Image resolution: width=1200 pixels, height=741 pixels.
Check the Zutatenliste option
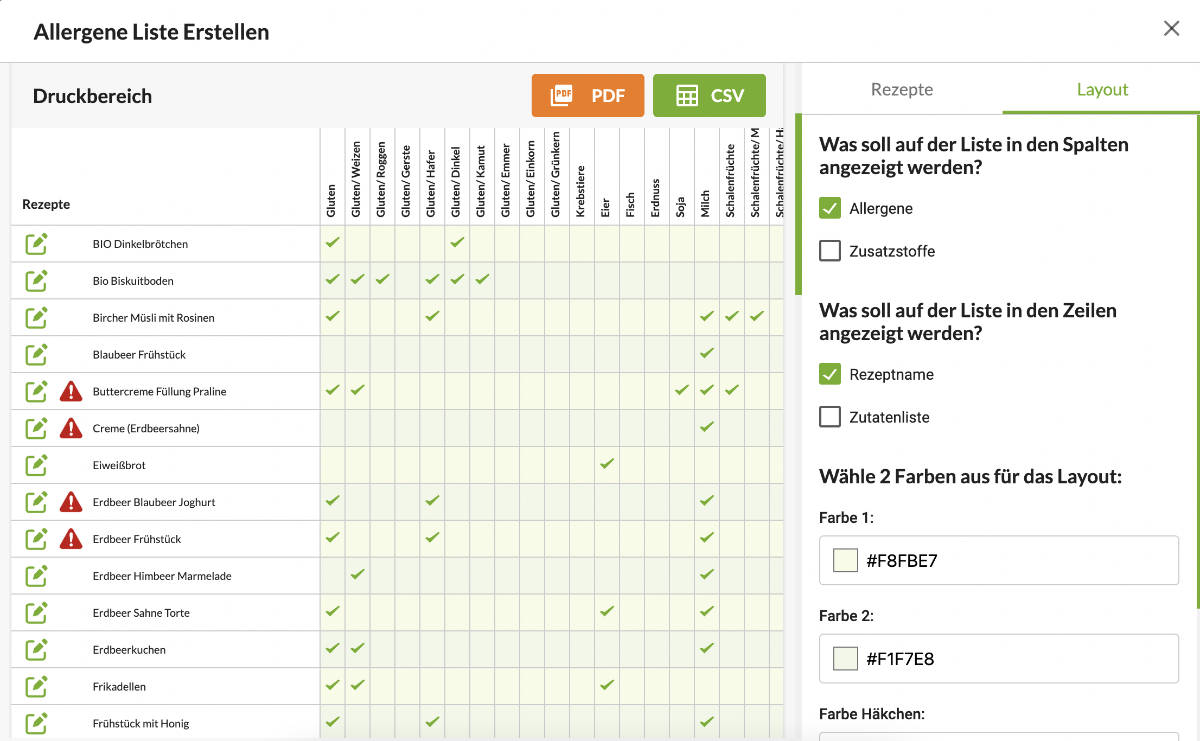[830, 417]
